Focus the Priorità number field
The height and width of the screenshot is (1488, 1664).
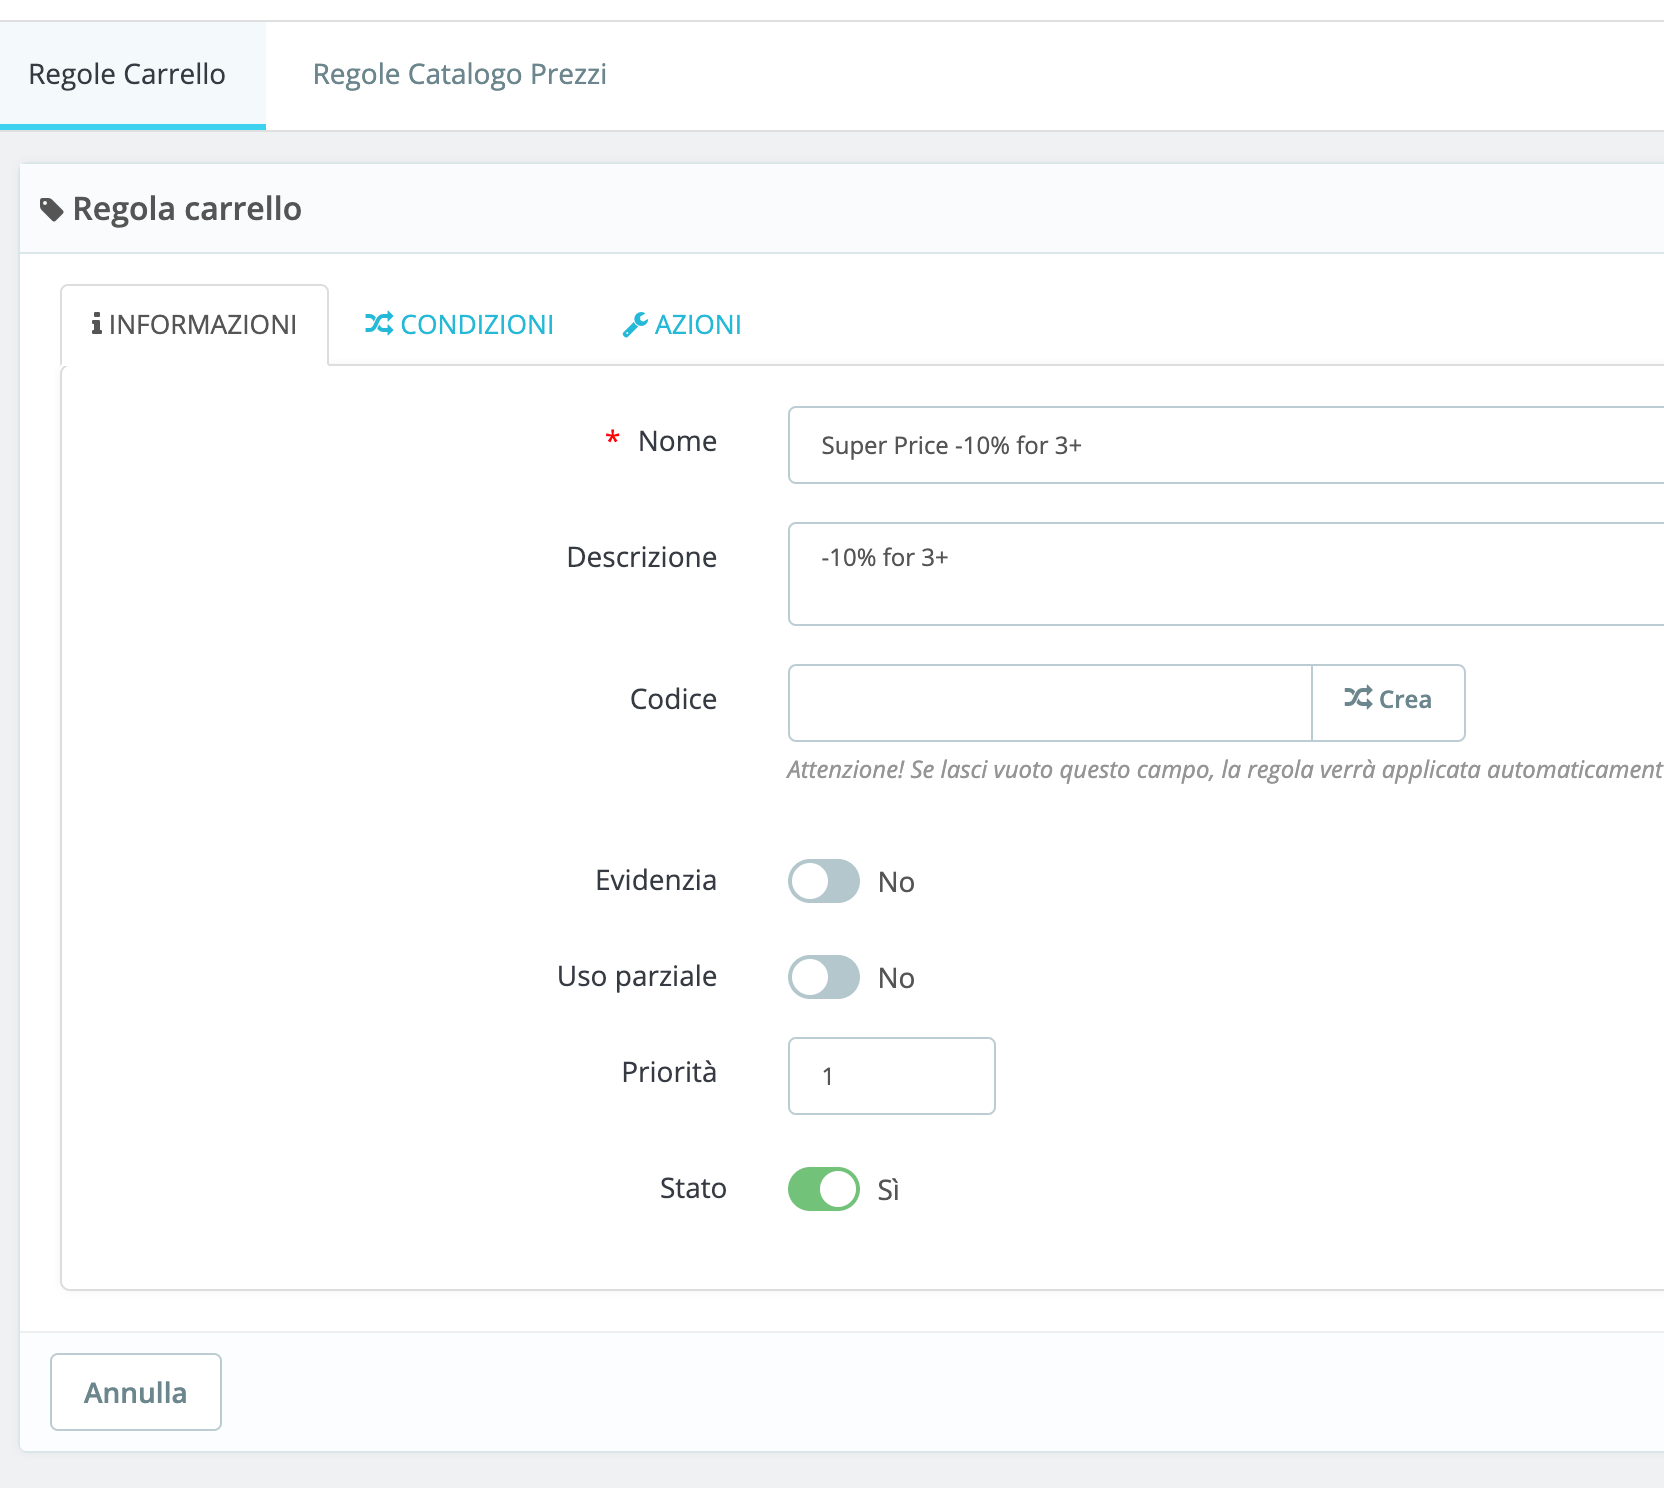click(x=891, y=1076)
